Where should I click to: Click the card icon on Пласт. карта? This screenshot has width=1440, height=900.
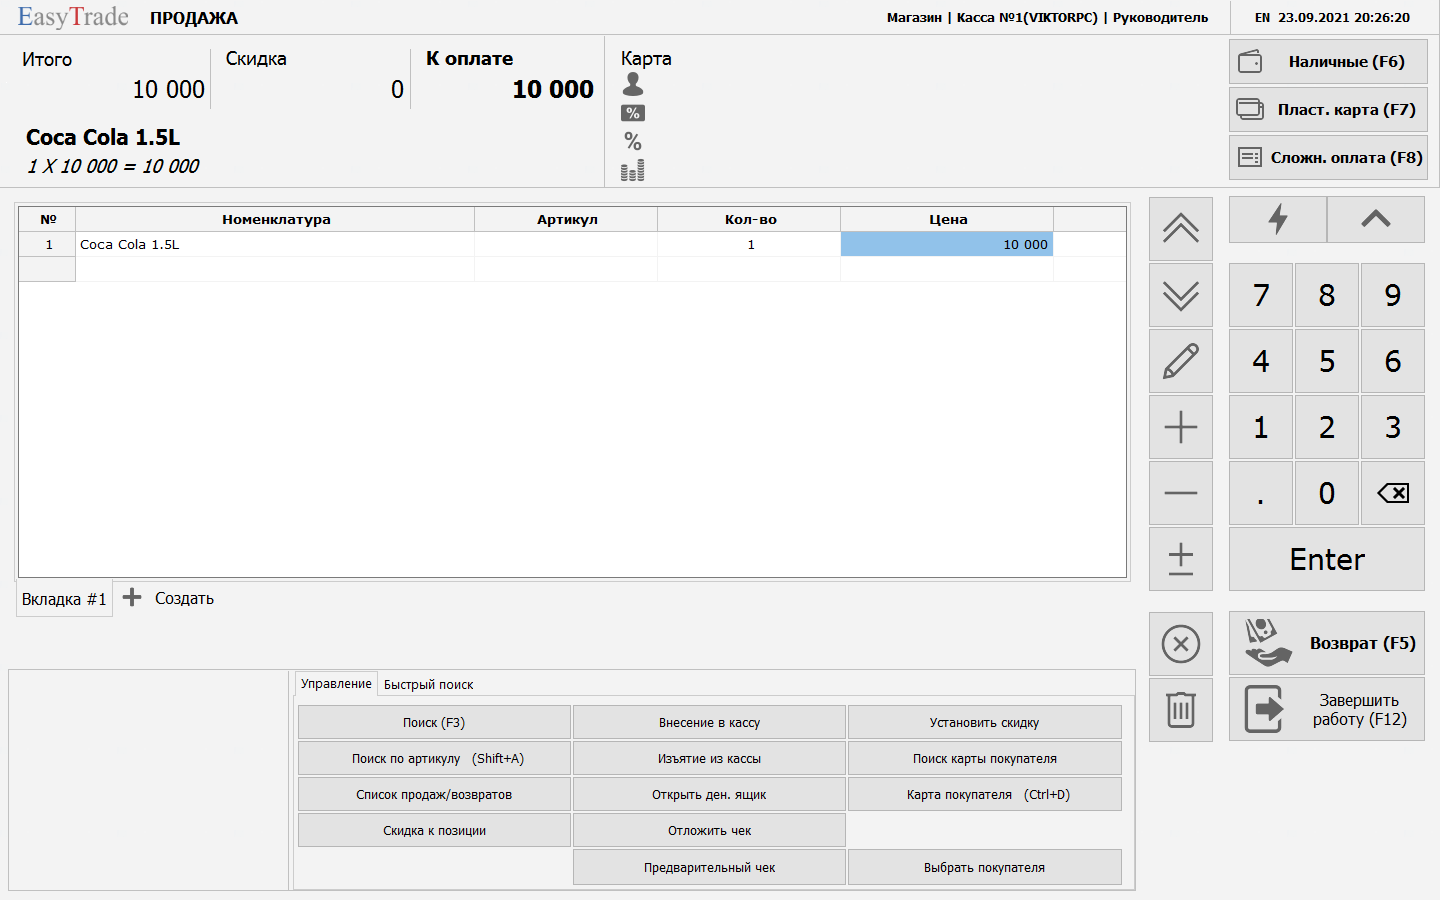(x=1251, y=109)
